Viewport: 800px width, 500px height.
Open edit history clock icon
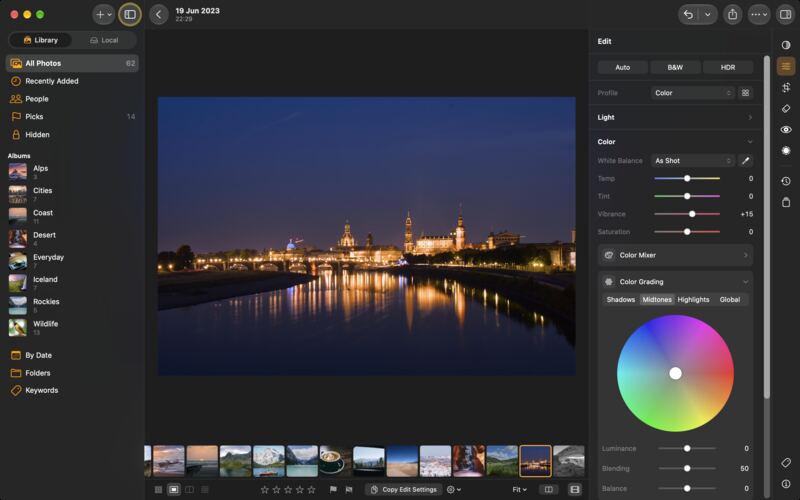(786, 181)
